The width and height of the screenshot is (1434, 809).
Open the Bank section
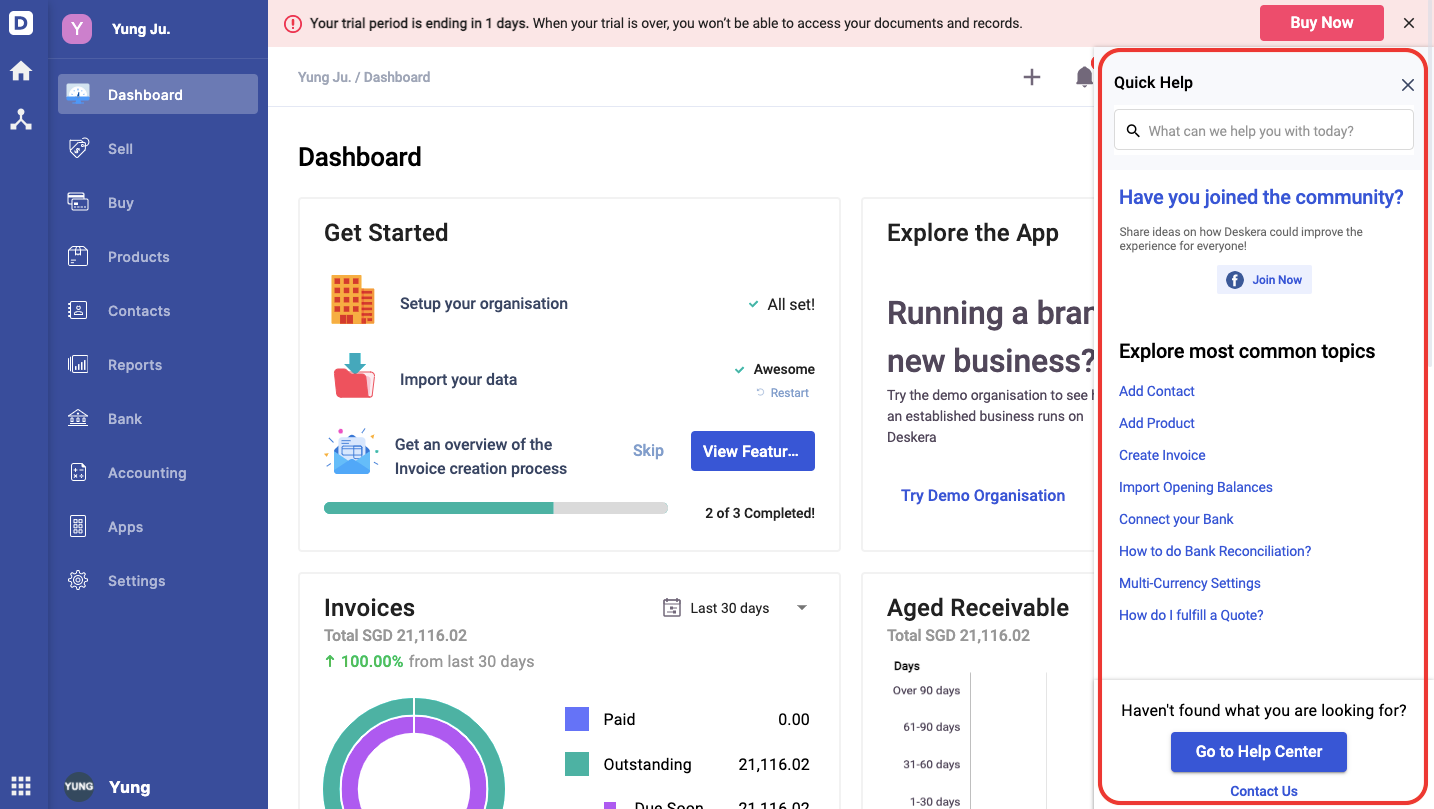pos(158,418)
